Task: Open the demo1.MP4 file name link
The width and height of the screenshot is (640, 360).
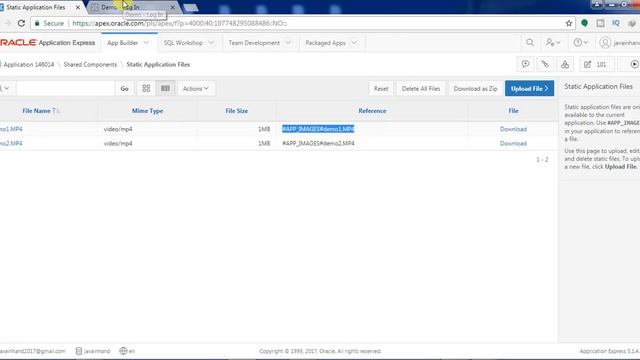Action: pyautogui.click(x=11, y=129)
